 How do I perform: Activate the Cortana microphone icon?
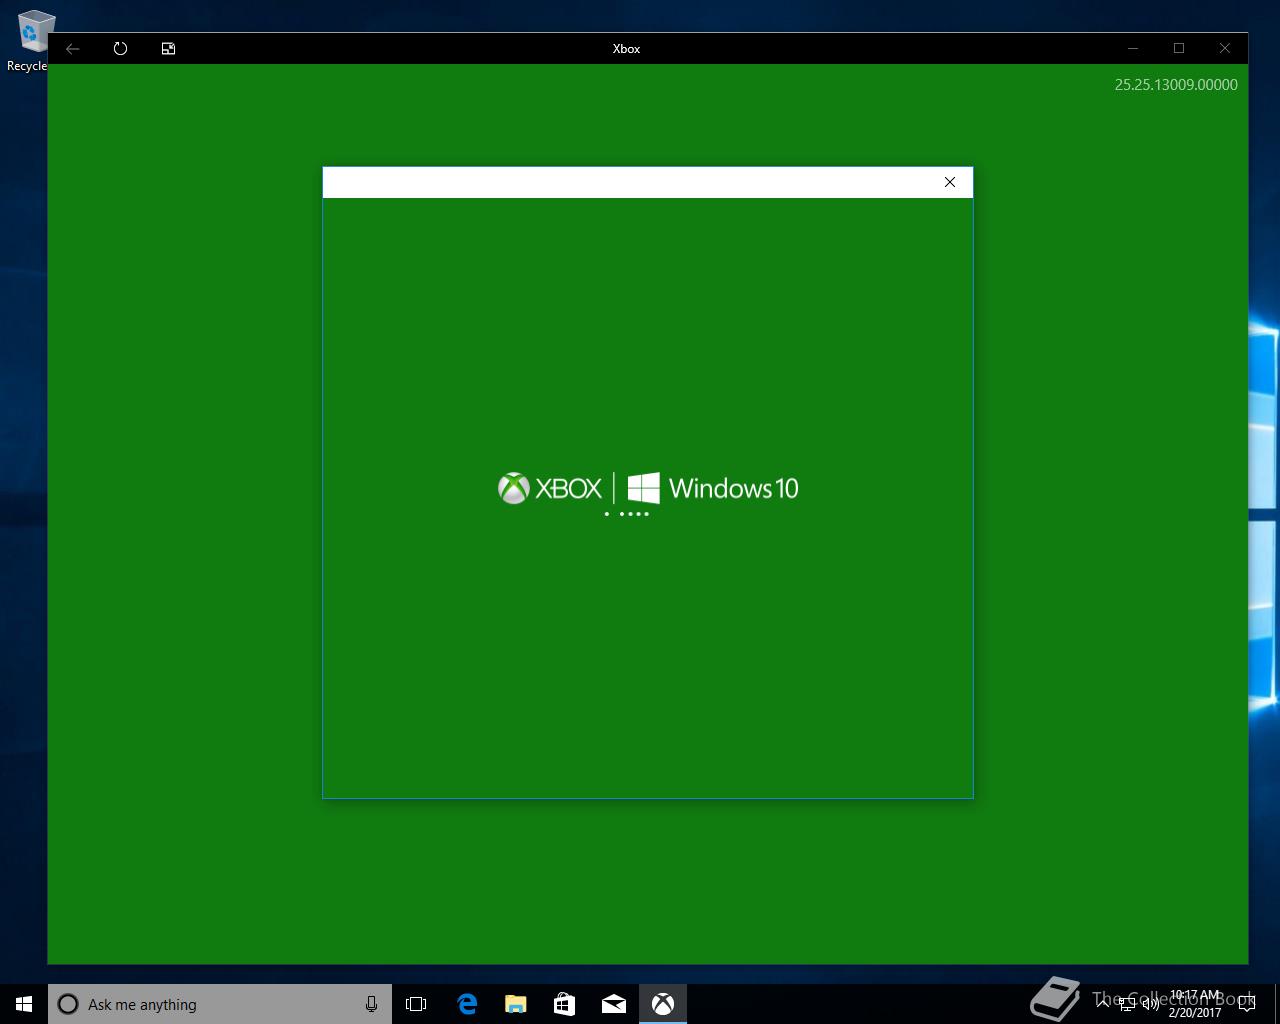point(371,1004)
